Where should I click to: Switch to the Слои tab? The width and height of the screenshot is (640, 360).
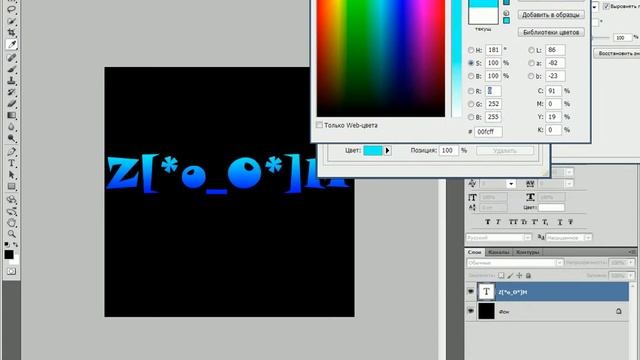tap(475, 252)
